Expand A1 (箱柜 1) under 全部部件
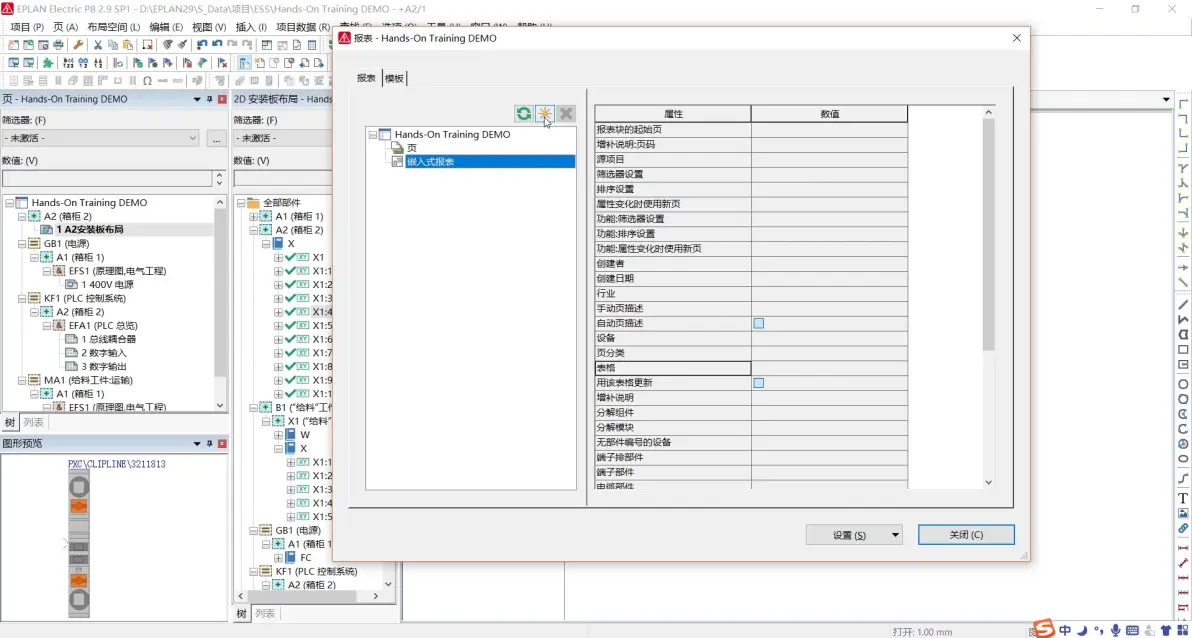 [254, 217]
